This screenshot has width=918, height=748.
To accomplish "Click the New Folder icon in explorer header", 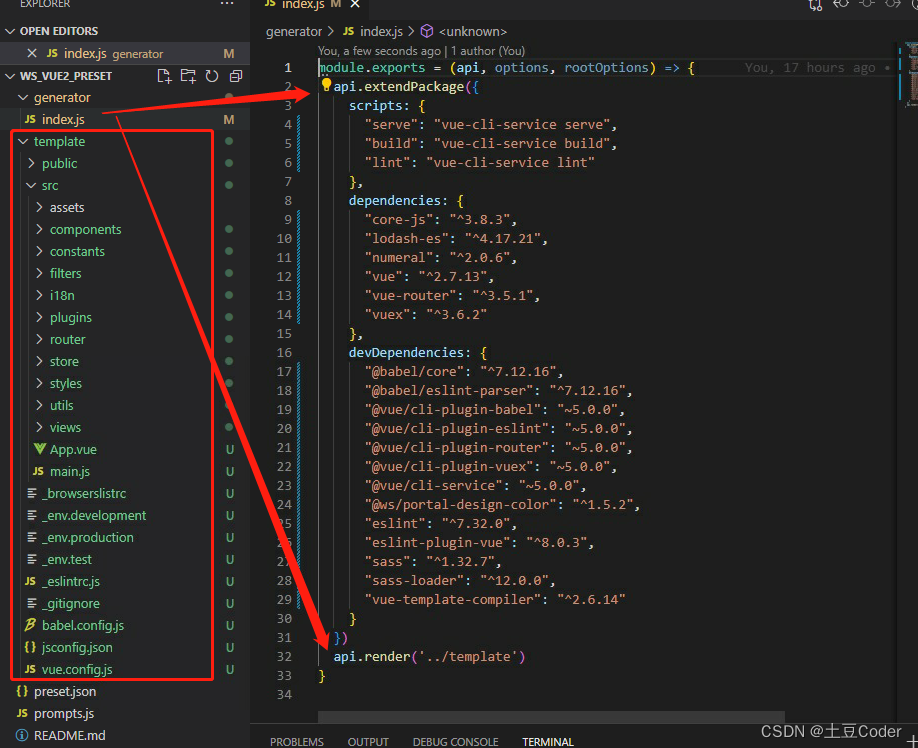I will [188, 76].
